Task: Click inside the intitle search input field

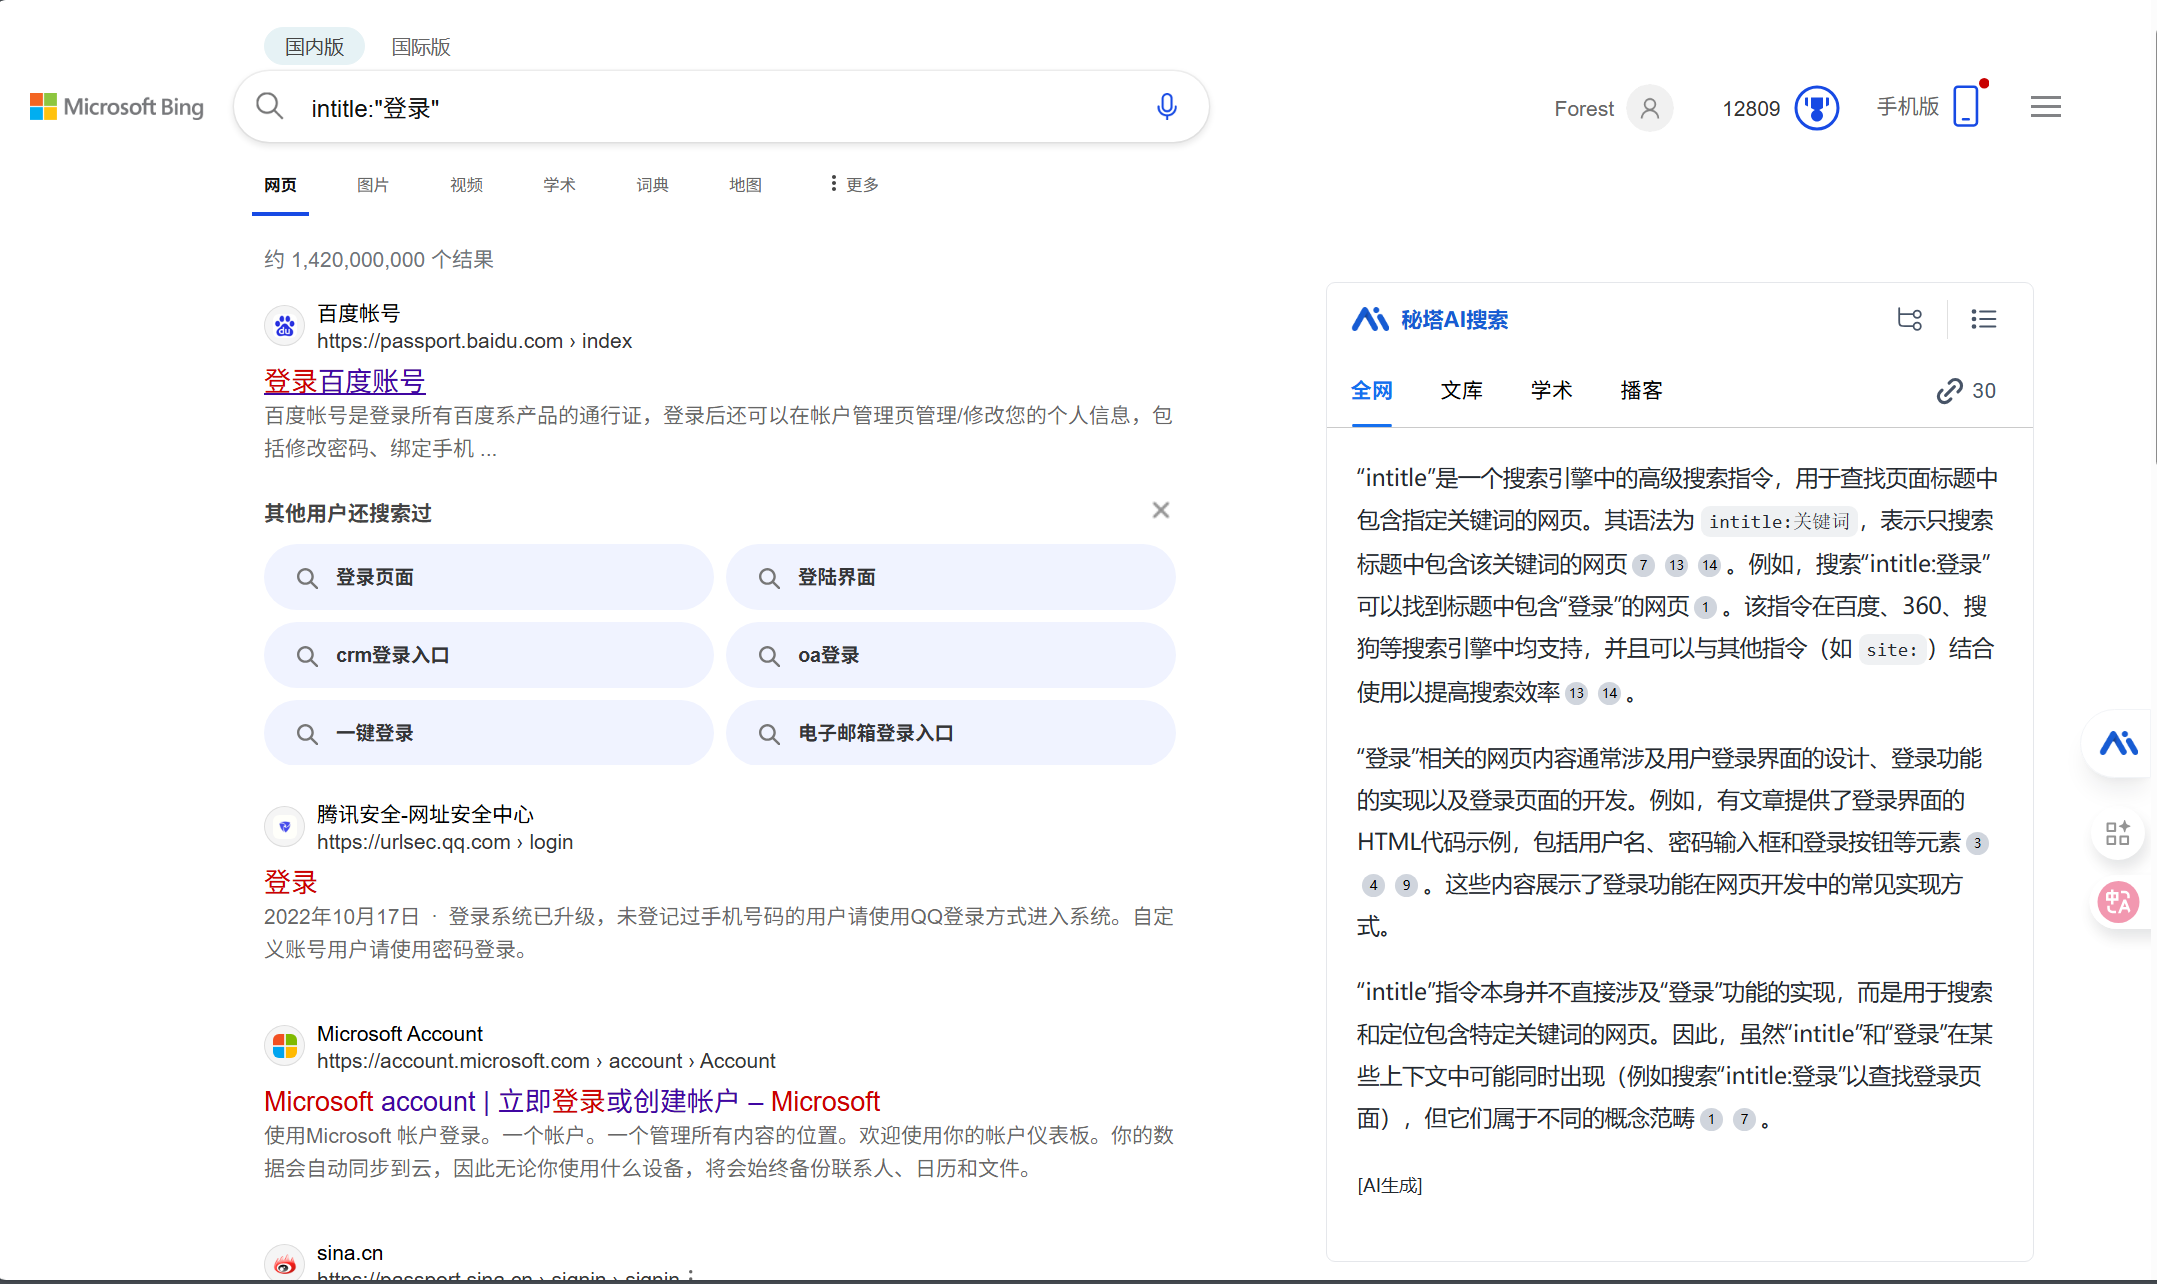Action: coord(700,108)
